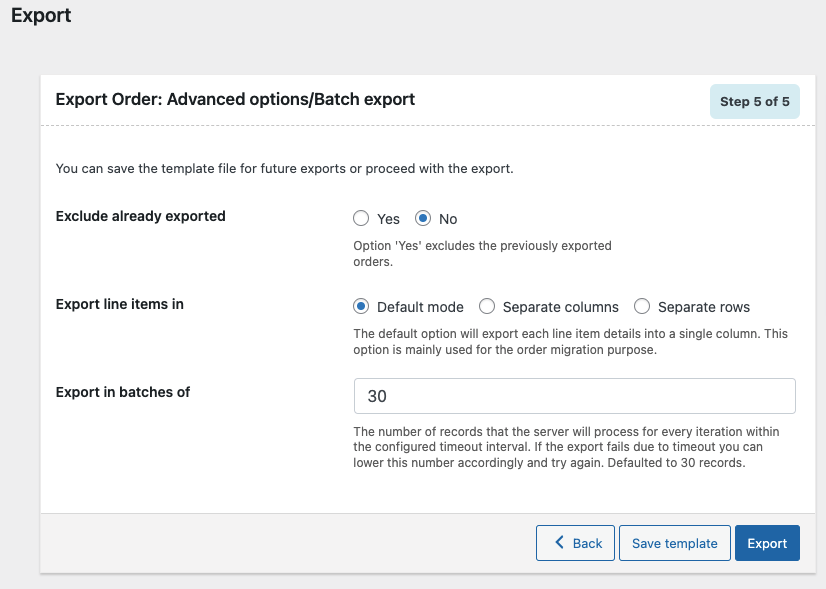Choose Separate rows for line items

click(x=642, y=307)
